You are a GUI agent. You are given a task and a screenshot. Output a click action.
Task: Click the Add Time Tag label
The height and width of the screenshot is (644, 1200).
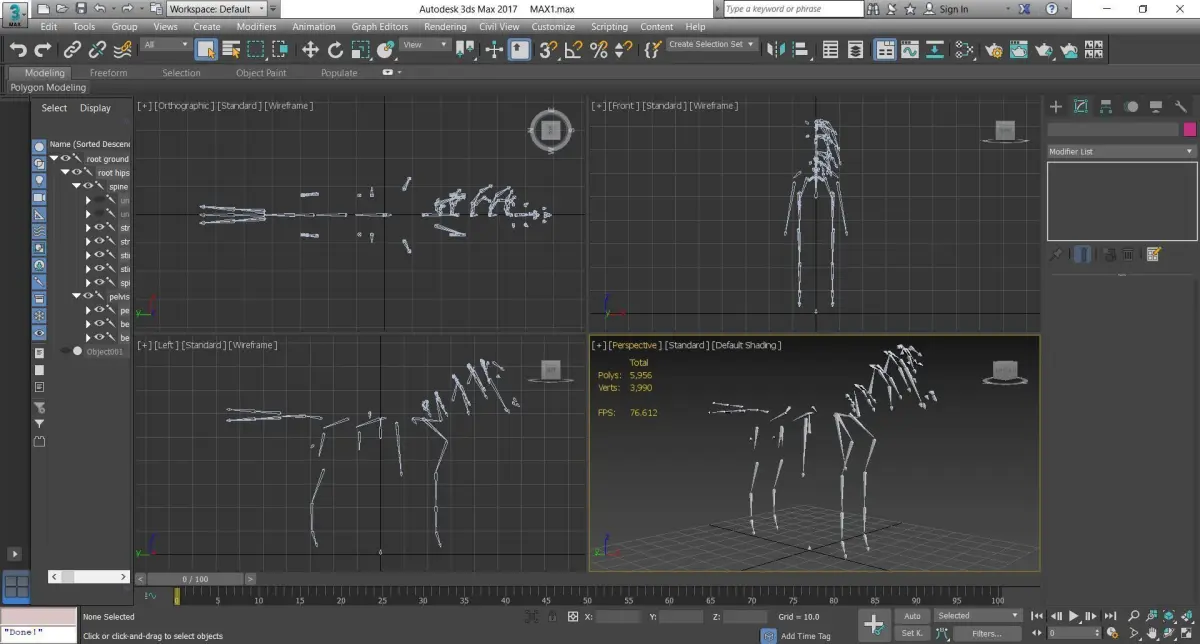click(x=805, y=636)
